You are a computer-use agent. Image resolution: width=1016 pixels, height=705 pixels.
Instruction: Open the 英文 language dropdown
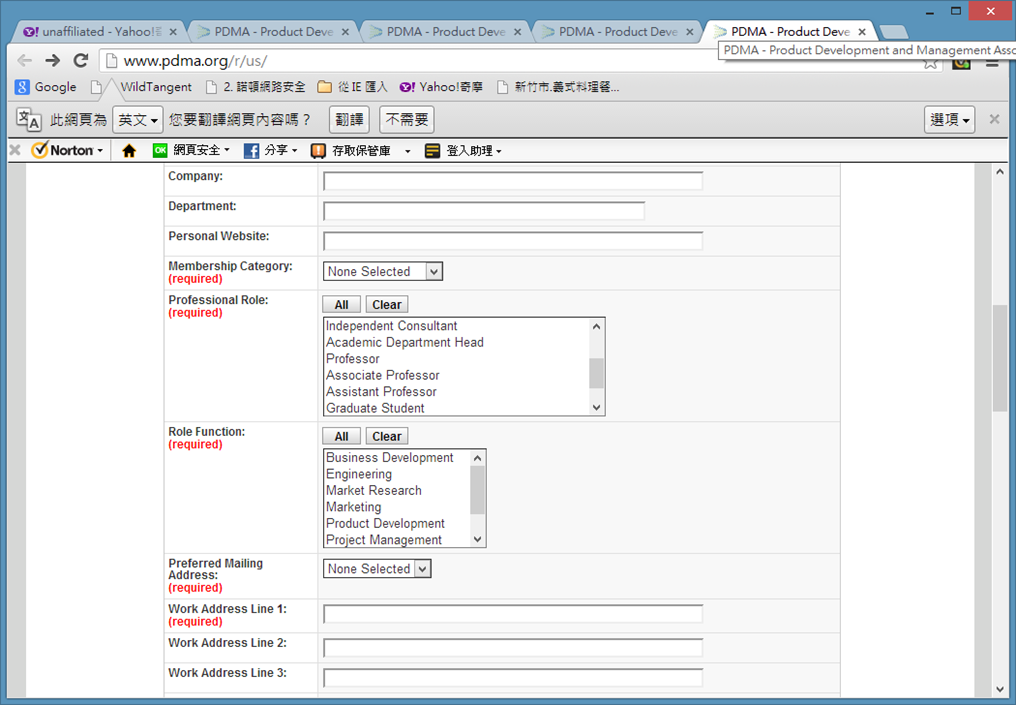click(138, 120)
